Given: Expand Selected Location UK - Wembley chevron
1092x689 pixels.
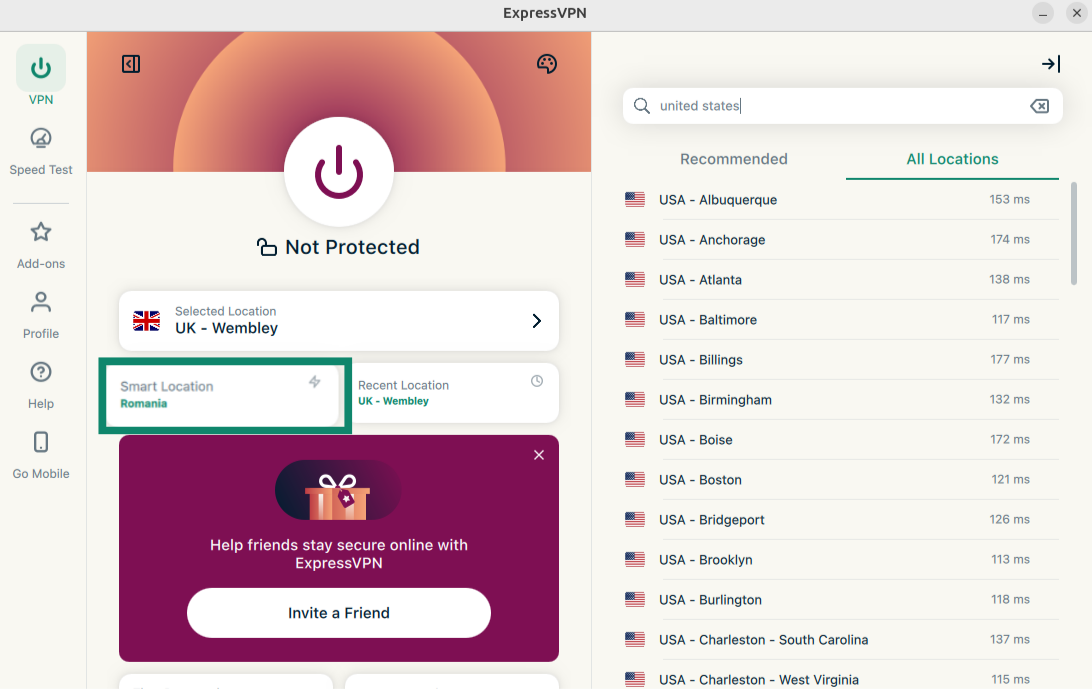Looking at the screenshot, I should click(536, 321).
